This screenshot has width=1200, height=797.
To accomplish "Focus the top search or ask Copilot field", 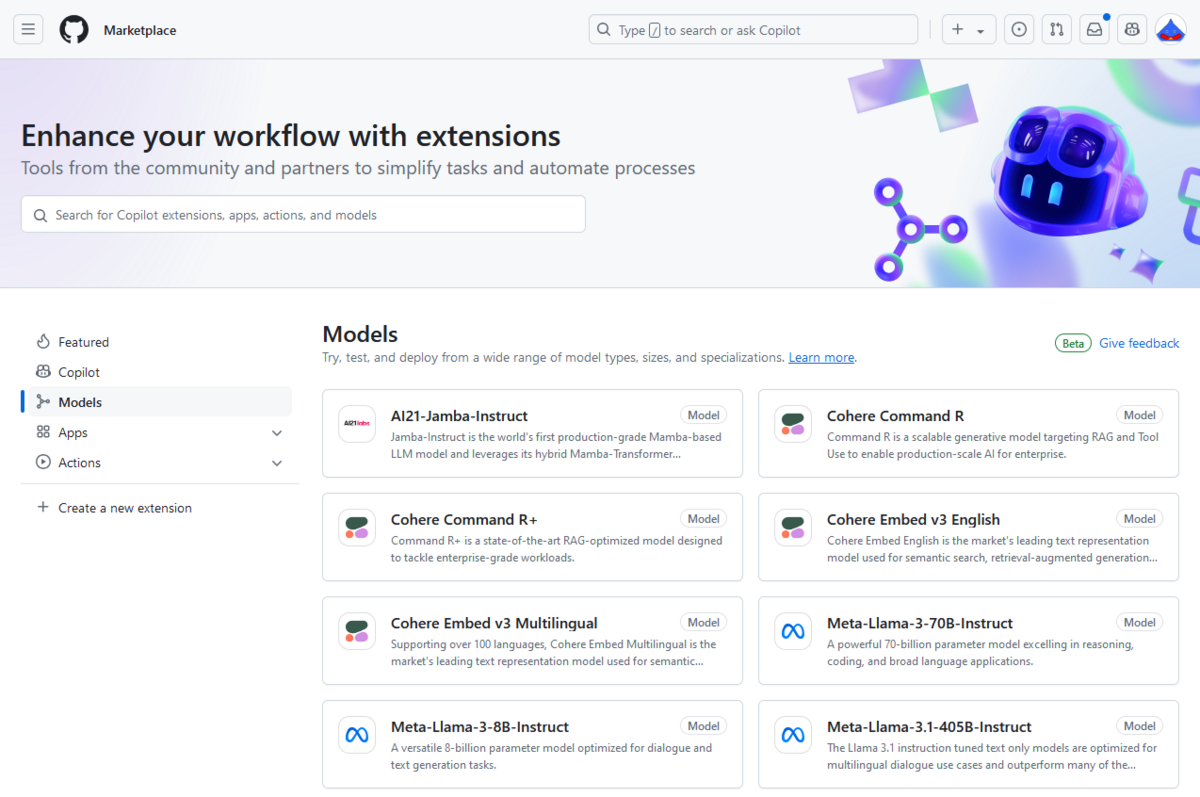I will tap(753, 30).
